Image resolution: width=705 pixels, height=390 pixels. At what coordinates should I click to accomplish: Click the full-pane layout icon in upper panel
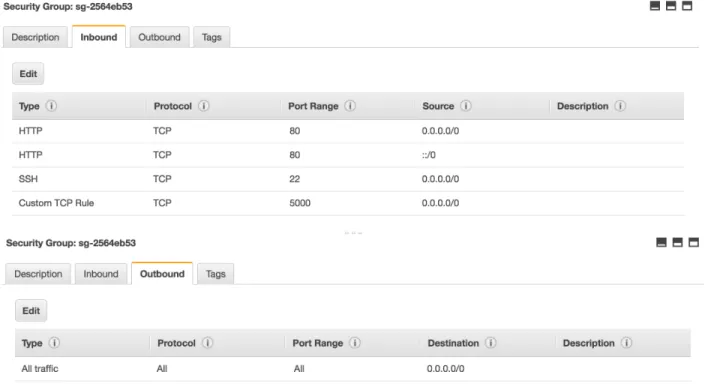click(687, 6)
